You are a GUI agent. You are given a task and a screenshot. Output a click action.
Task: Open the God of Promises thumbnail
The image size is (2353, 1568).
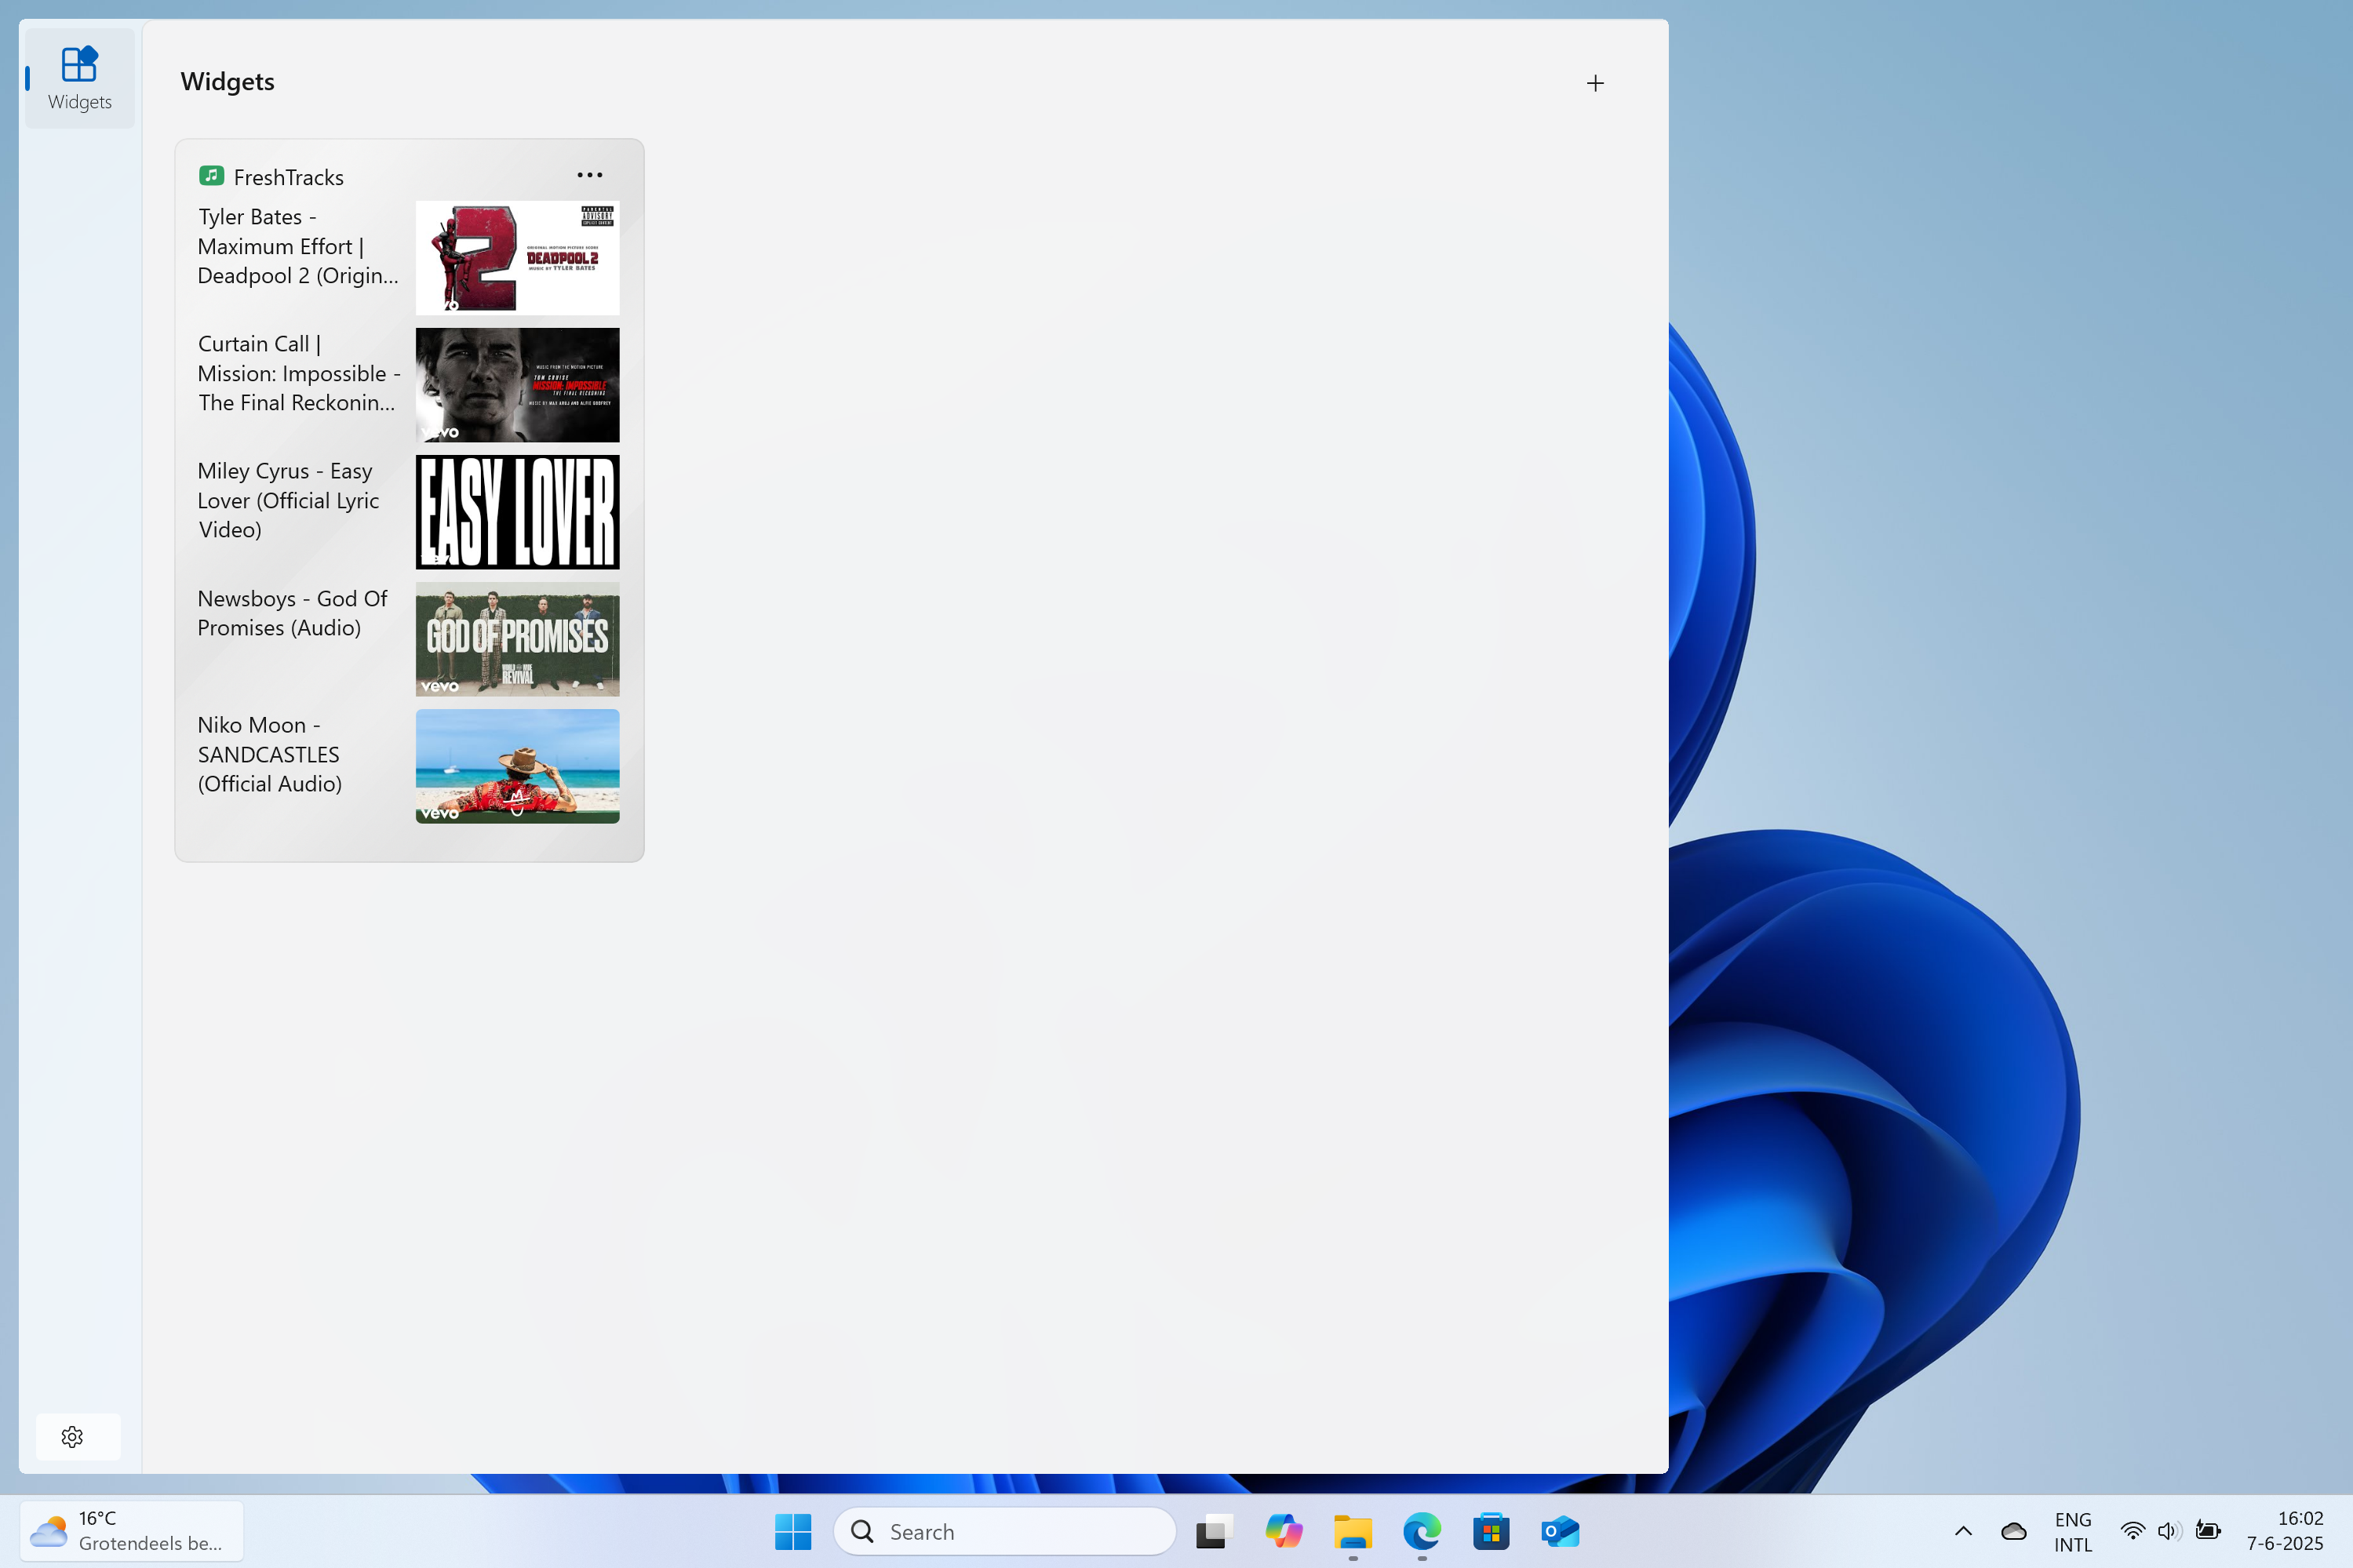point(517,639)
